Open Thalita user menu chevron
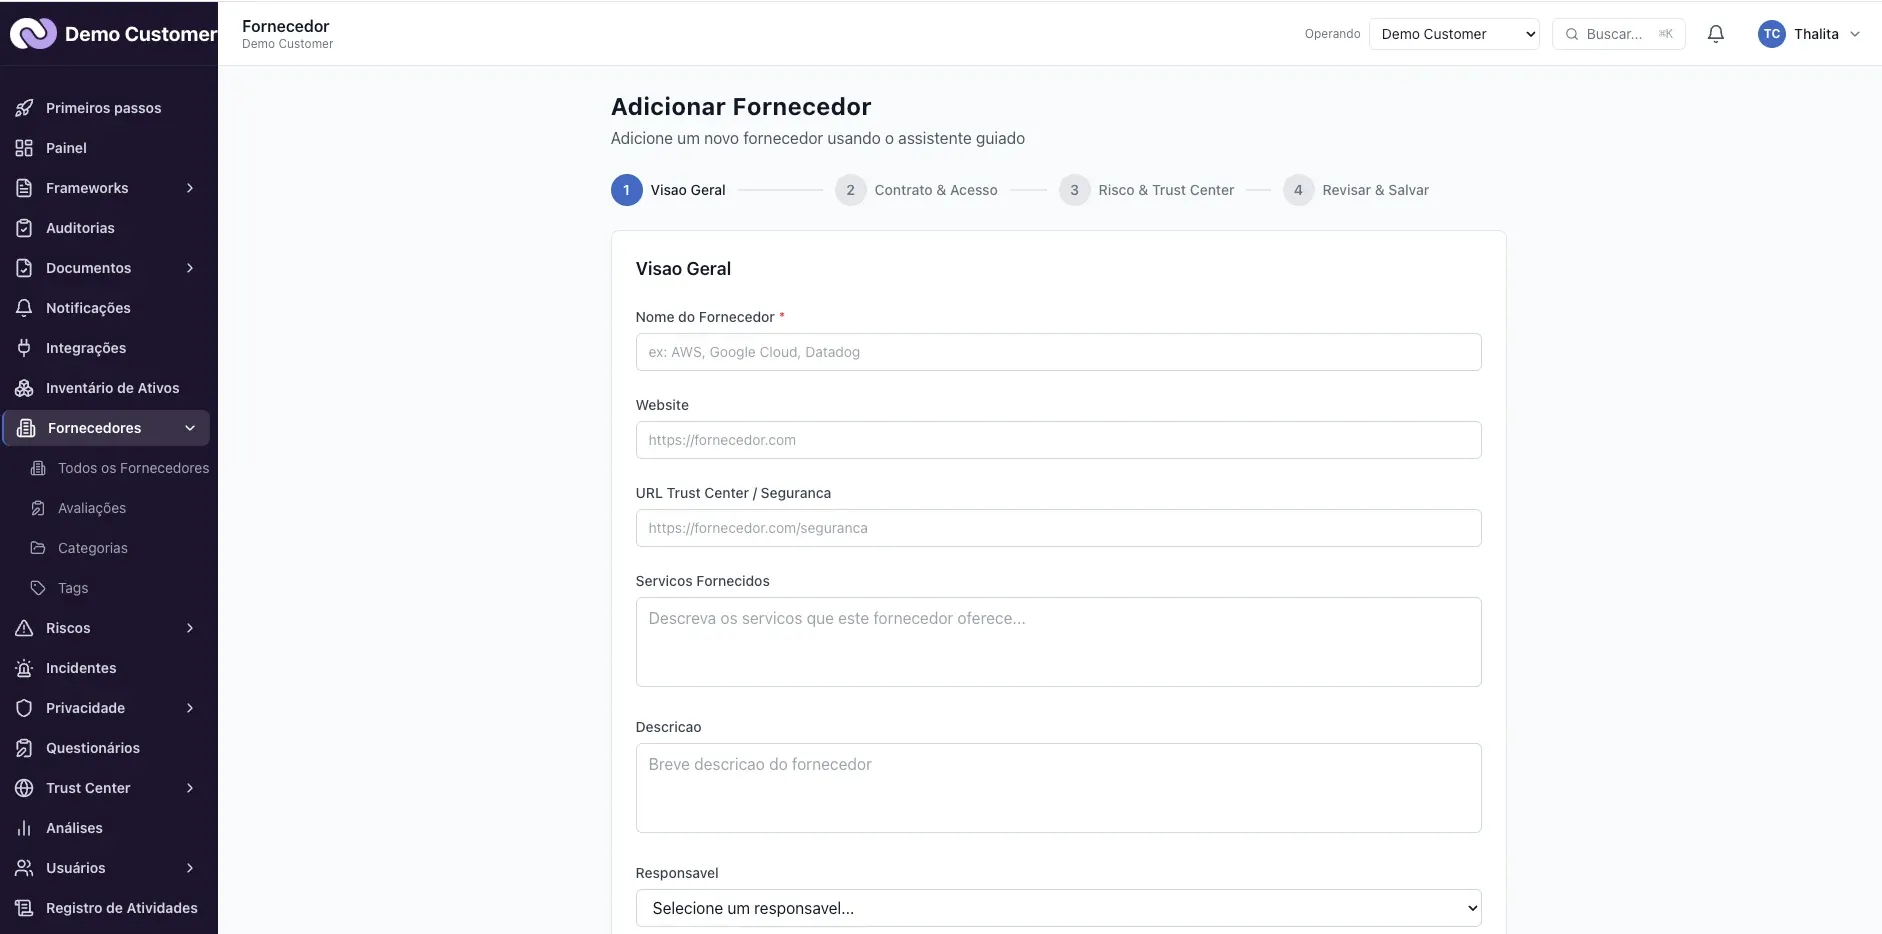Viewport: 1882px width, 934px height. [x=1855, y=34]
